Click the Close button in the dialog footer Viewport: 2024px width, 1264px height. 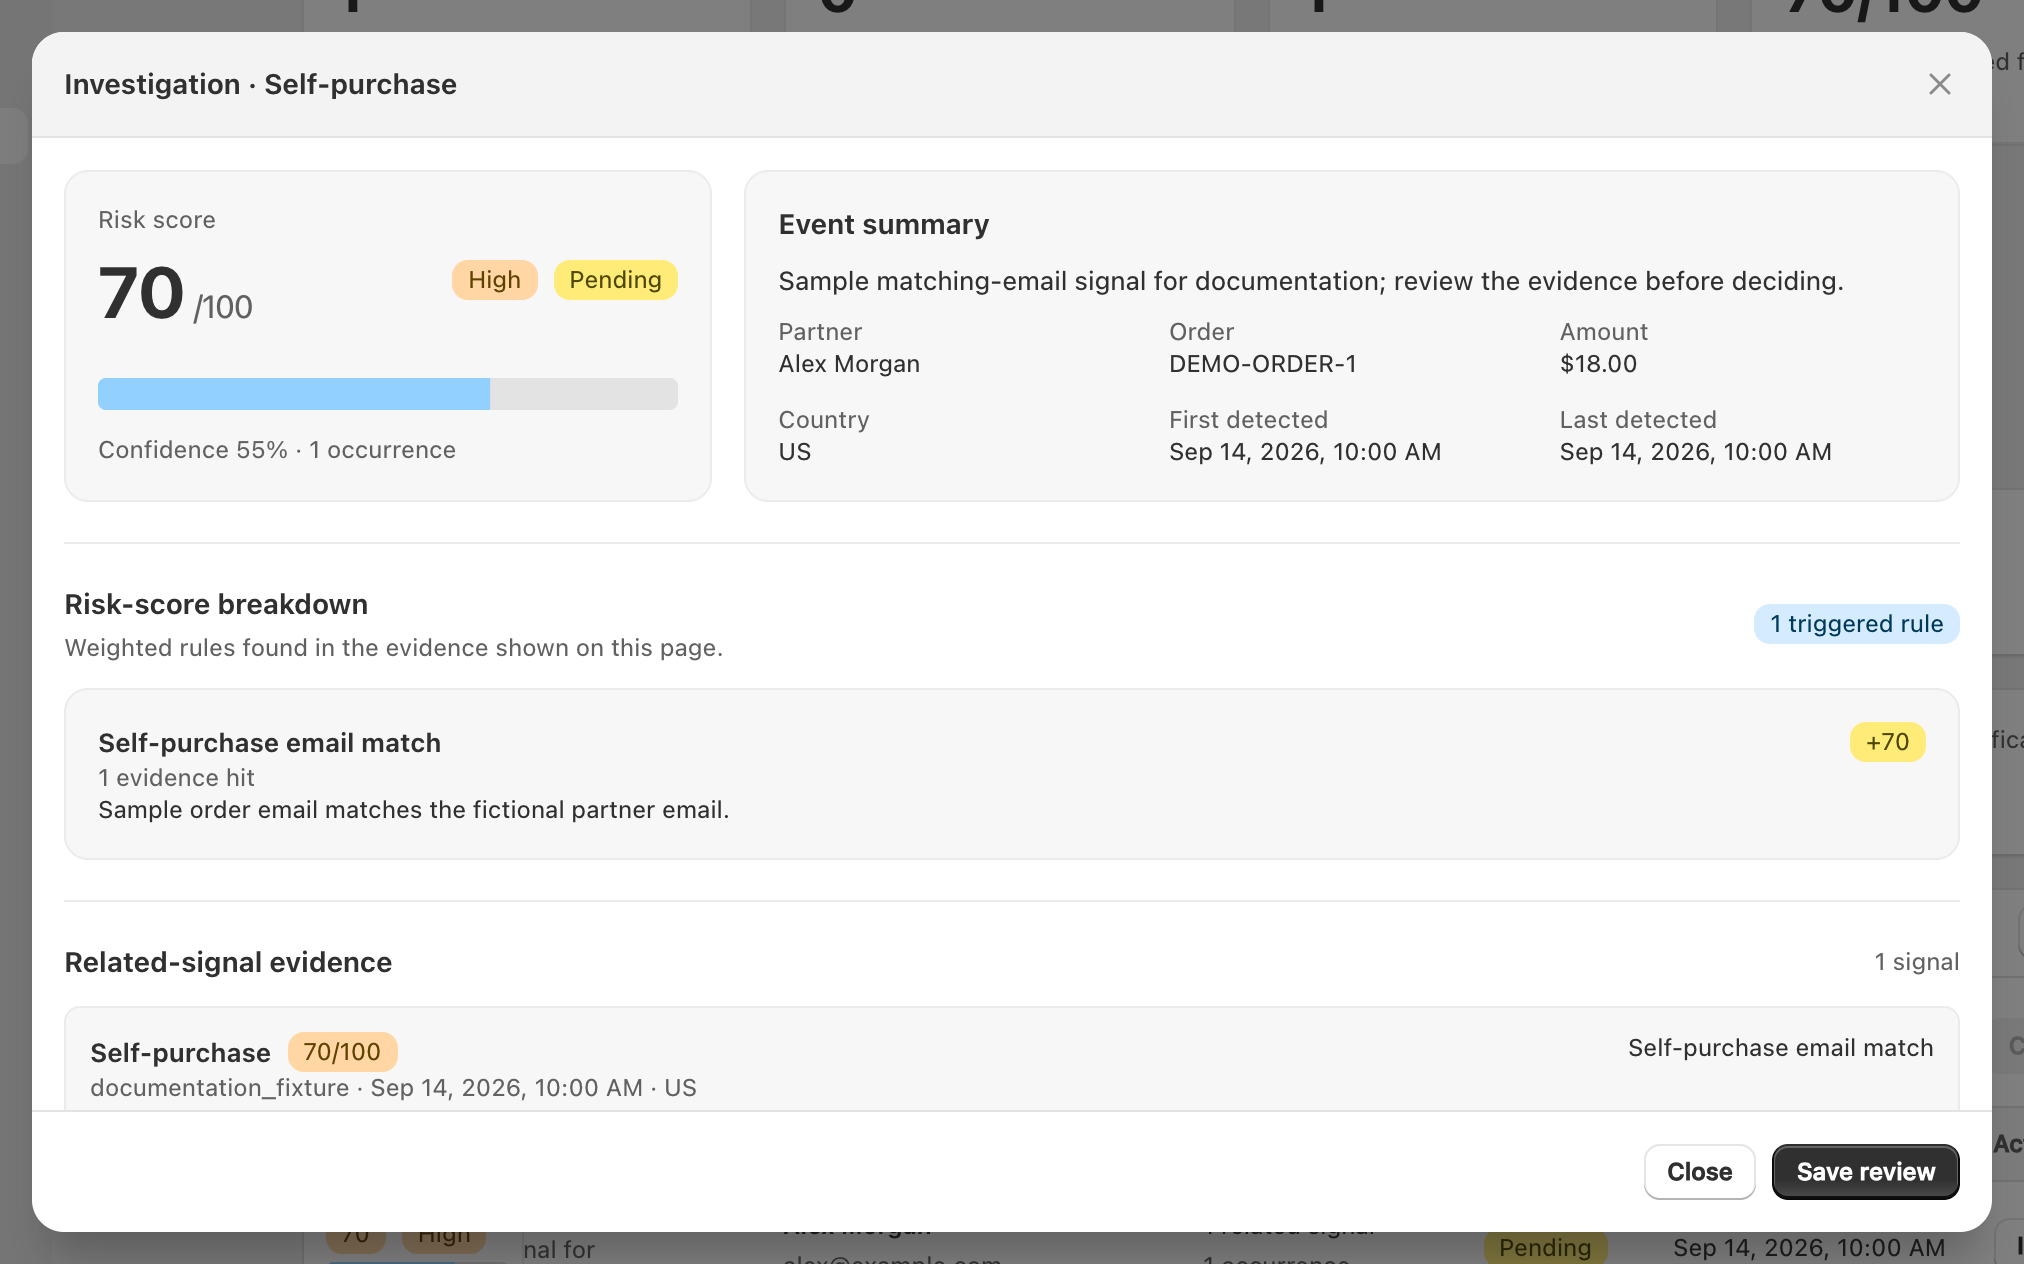(x=1699, y=1172)
